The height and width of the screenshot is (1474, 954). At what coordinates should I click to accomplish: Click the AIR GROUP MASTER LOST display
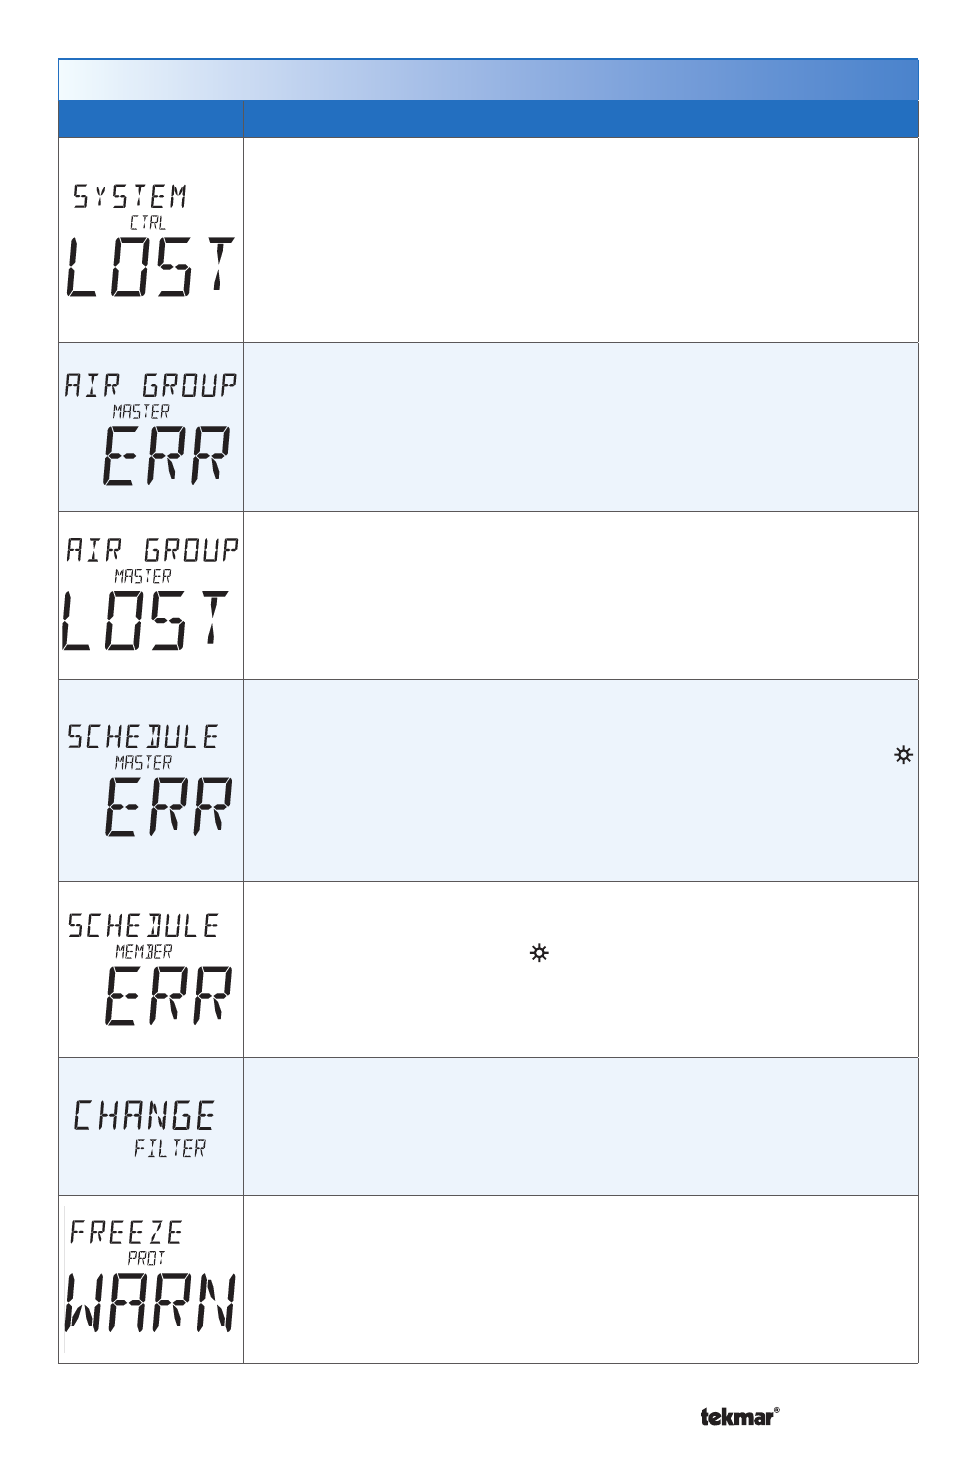pyautogui.click(x=151, y=594)
